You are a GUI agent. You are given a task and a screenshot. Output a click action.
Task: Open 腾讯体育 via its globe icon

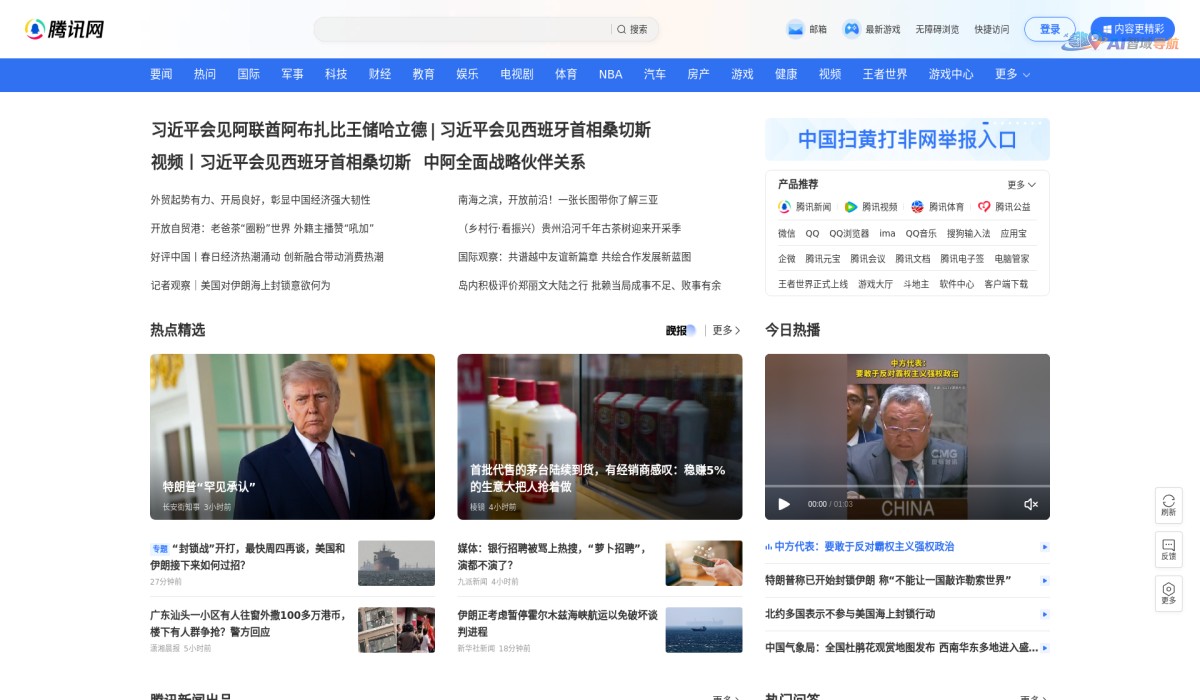917,207
